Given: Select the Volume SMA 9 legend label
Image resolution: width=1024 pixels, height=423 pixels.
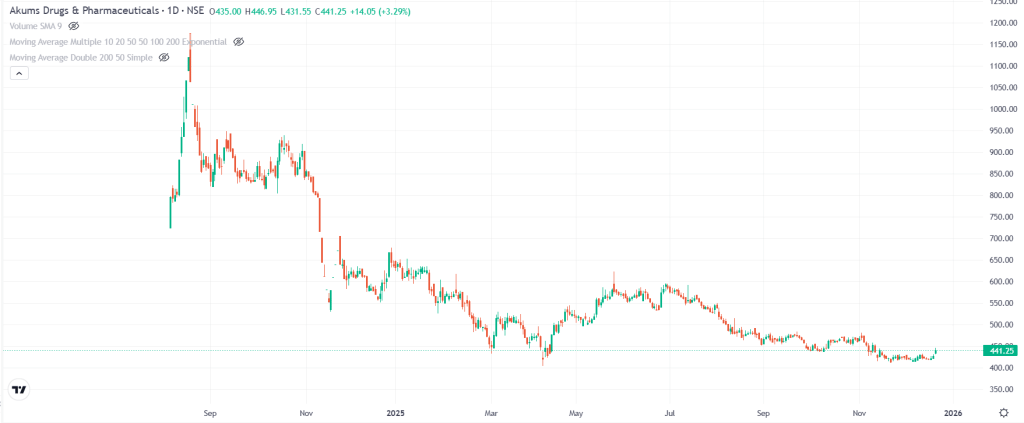Looking at the screenshot, I should point(36,26).
